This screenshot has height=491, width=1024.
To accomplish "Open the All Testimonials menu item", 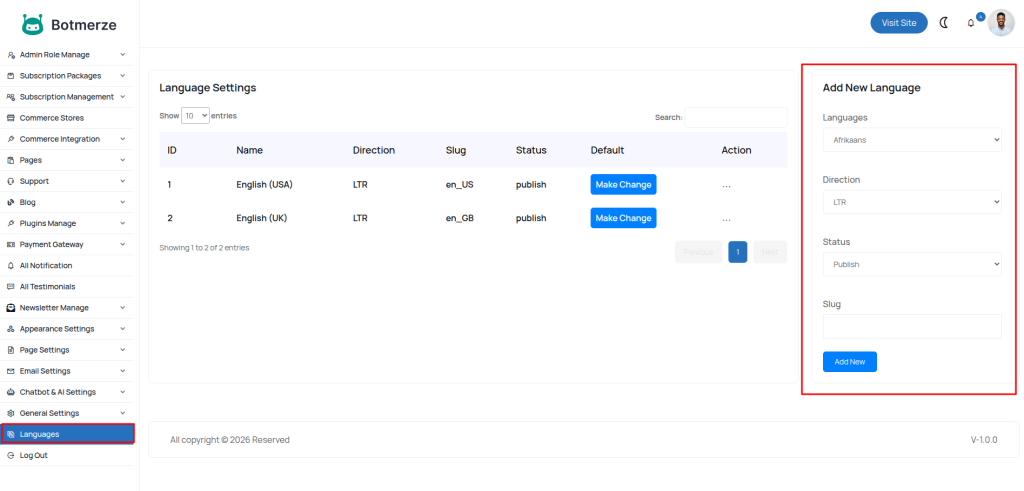I will [47, 286].
